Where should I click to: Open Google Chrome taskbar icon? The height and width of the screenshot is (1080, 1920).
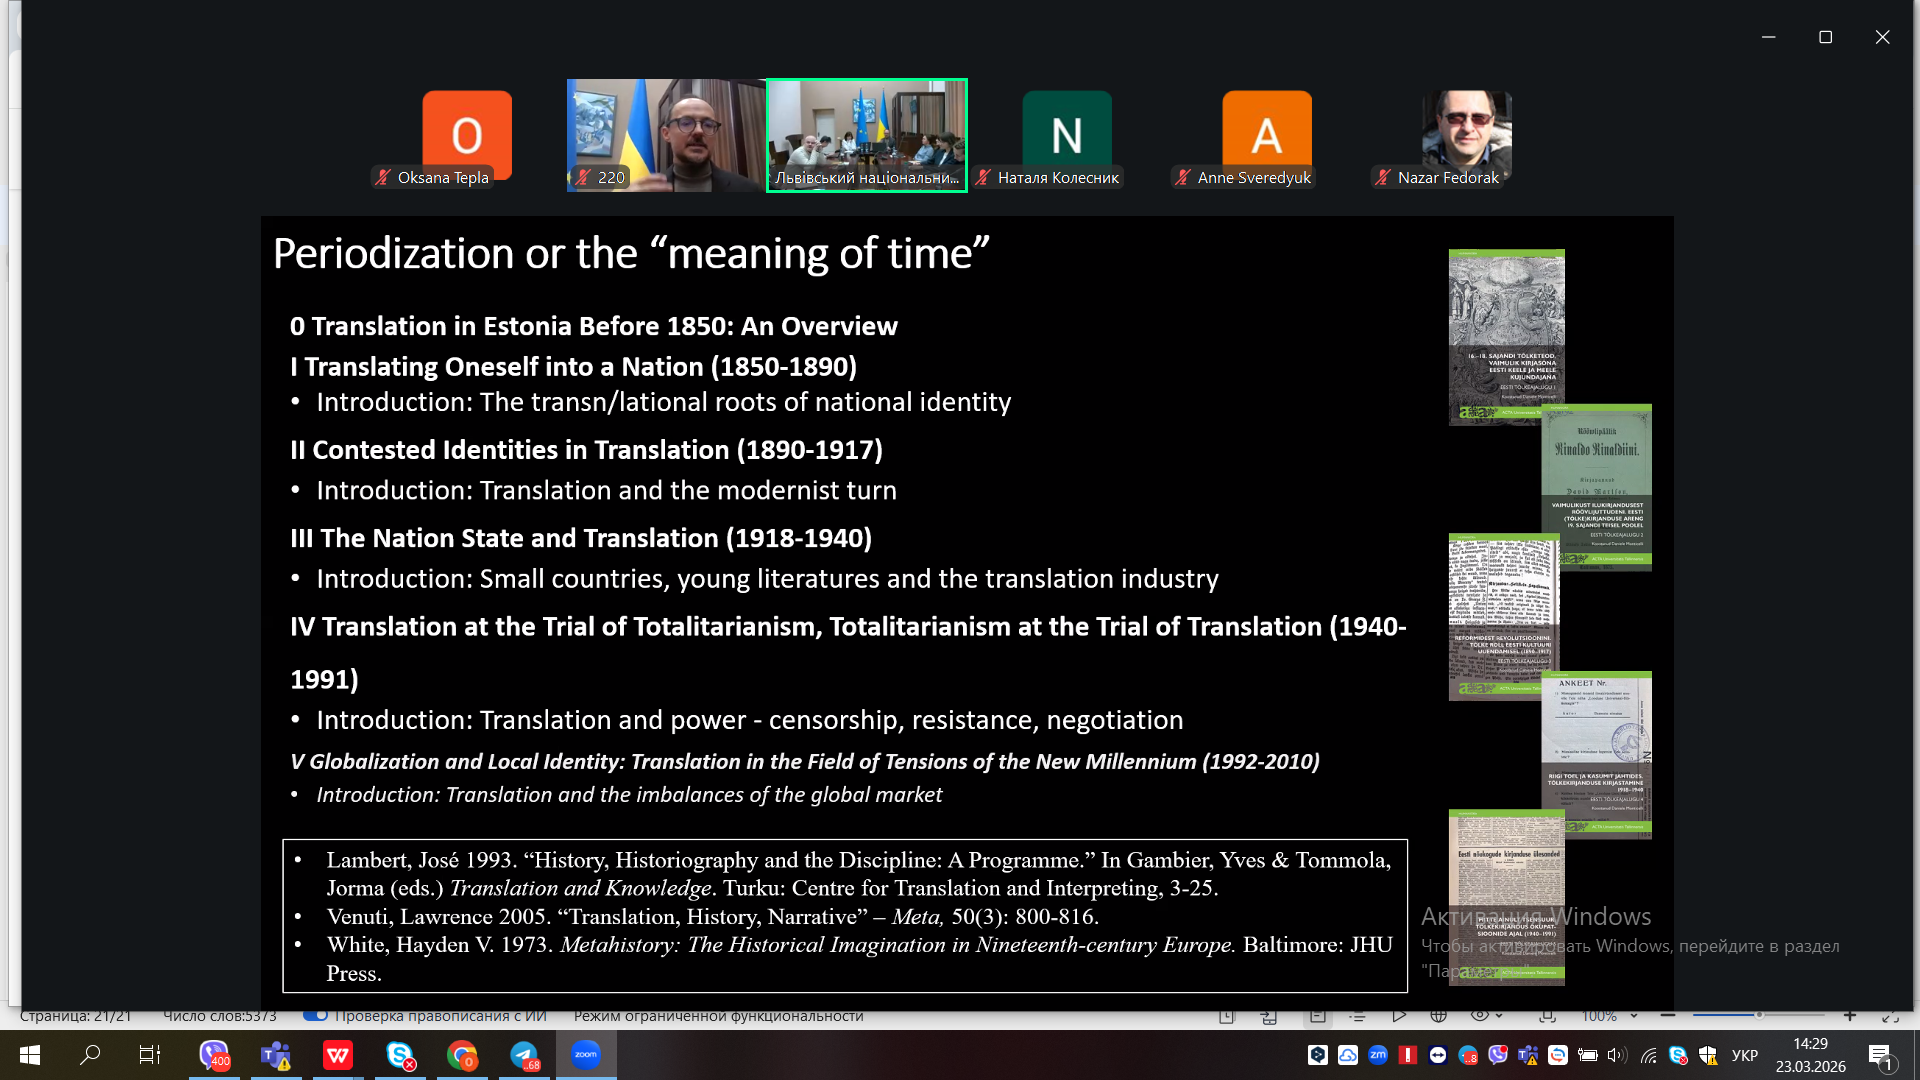point(462,1055)
